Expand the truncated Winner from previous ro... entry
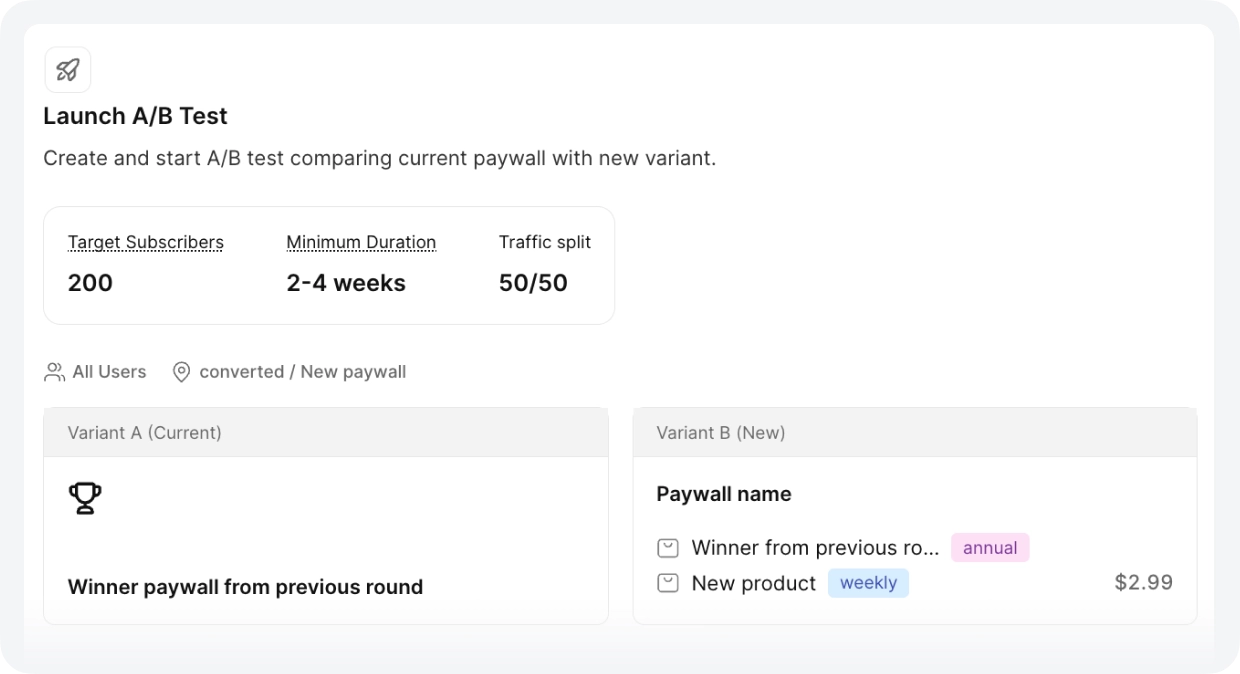Image resolution: width=1240 pixels, height=674 pixels. click(815, 547)
